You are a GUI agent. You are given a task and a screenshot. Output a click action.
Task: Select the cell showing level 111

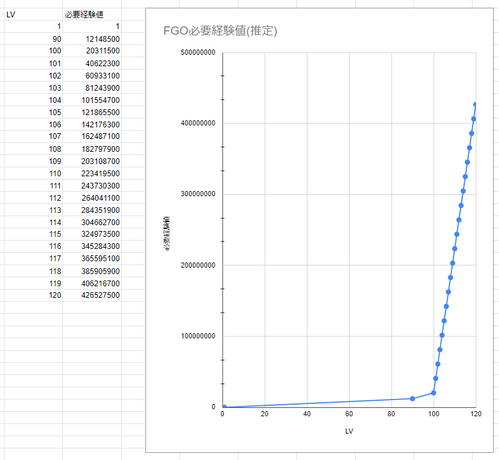pos(33,186)
